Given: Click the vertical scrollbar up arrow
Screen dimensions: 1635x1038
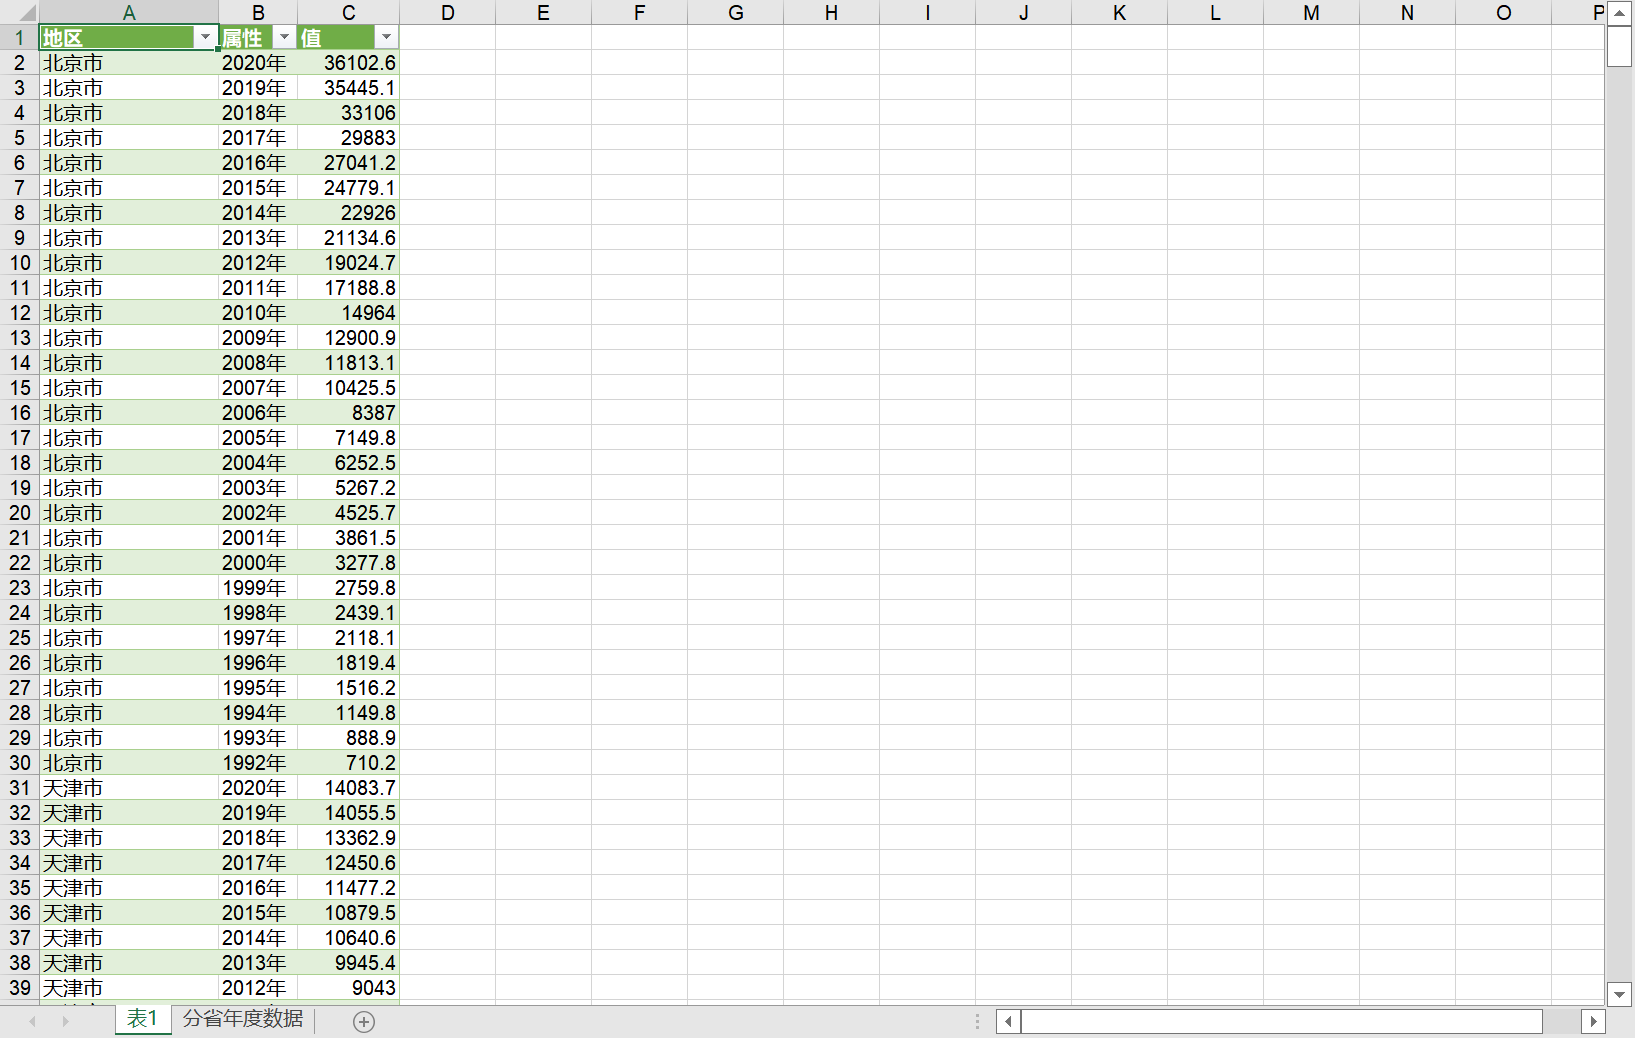Looking at the screenshot, I should [1619, 13].
